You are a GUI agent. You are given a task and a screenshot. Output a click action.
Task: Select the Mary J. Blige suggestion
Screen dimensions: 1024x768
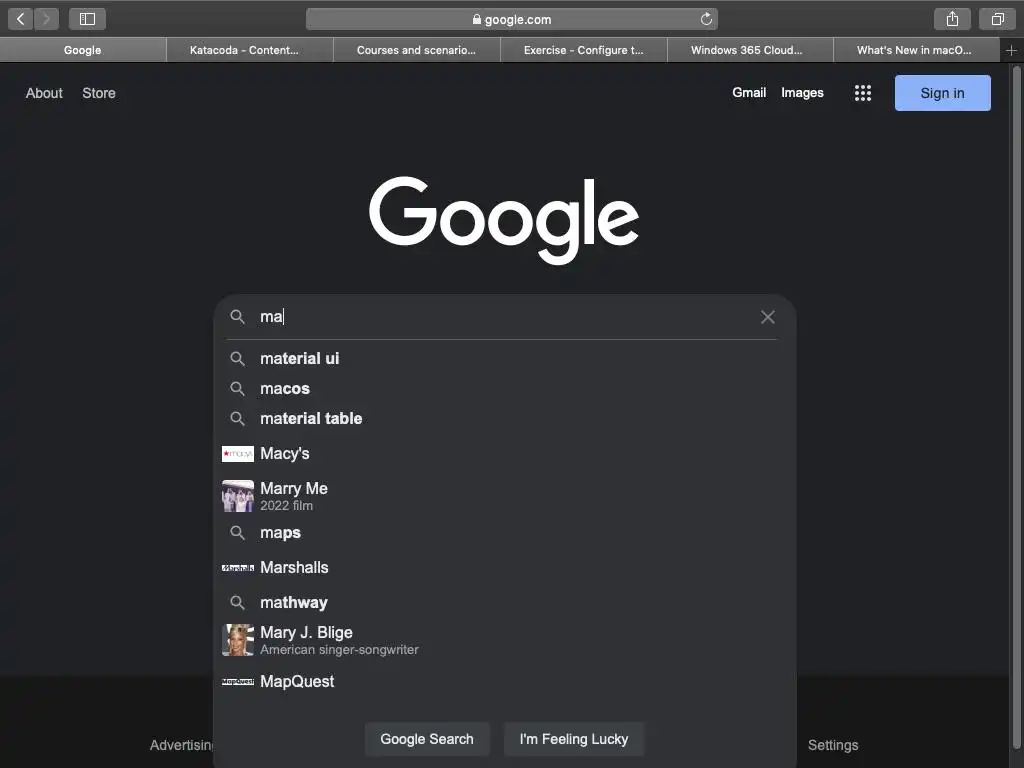click(505, 640)
